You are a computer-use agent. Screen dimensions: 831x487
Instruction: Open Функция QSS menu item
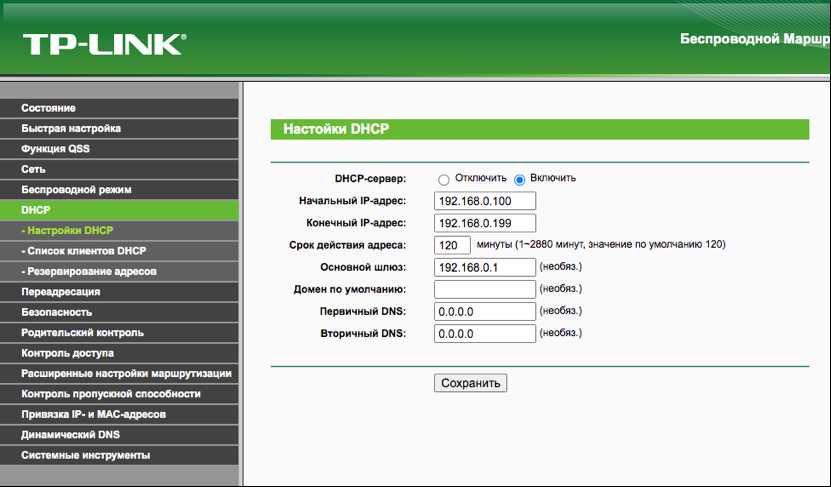[x=119, y=149]
